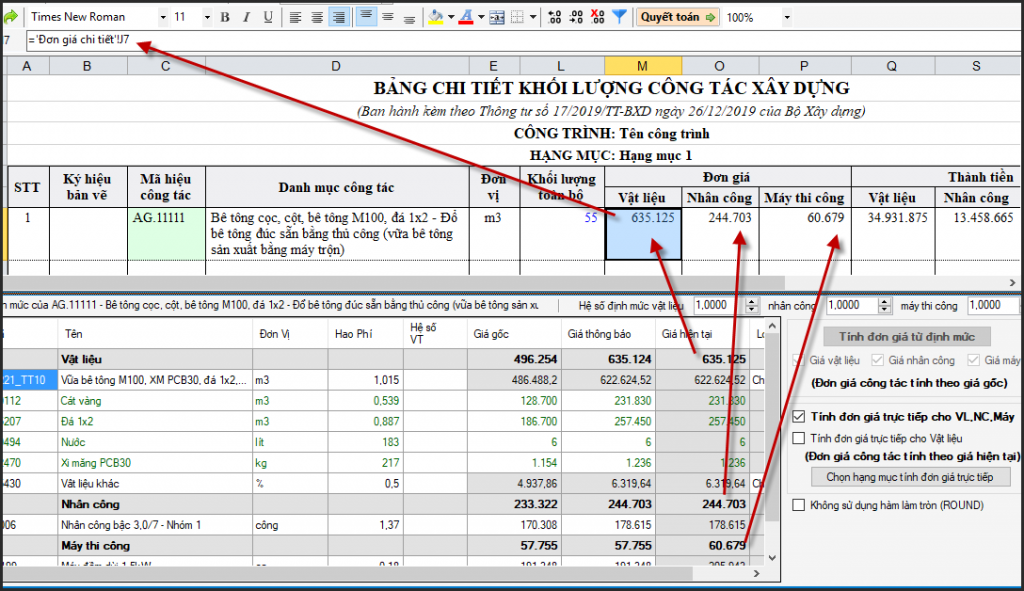Select the 'Nước' material row
1024x591 pixels.
pos(384,442)
